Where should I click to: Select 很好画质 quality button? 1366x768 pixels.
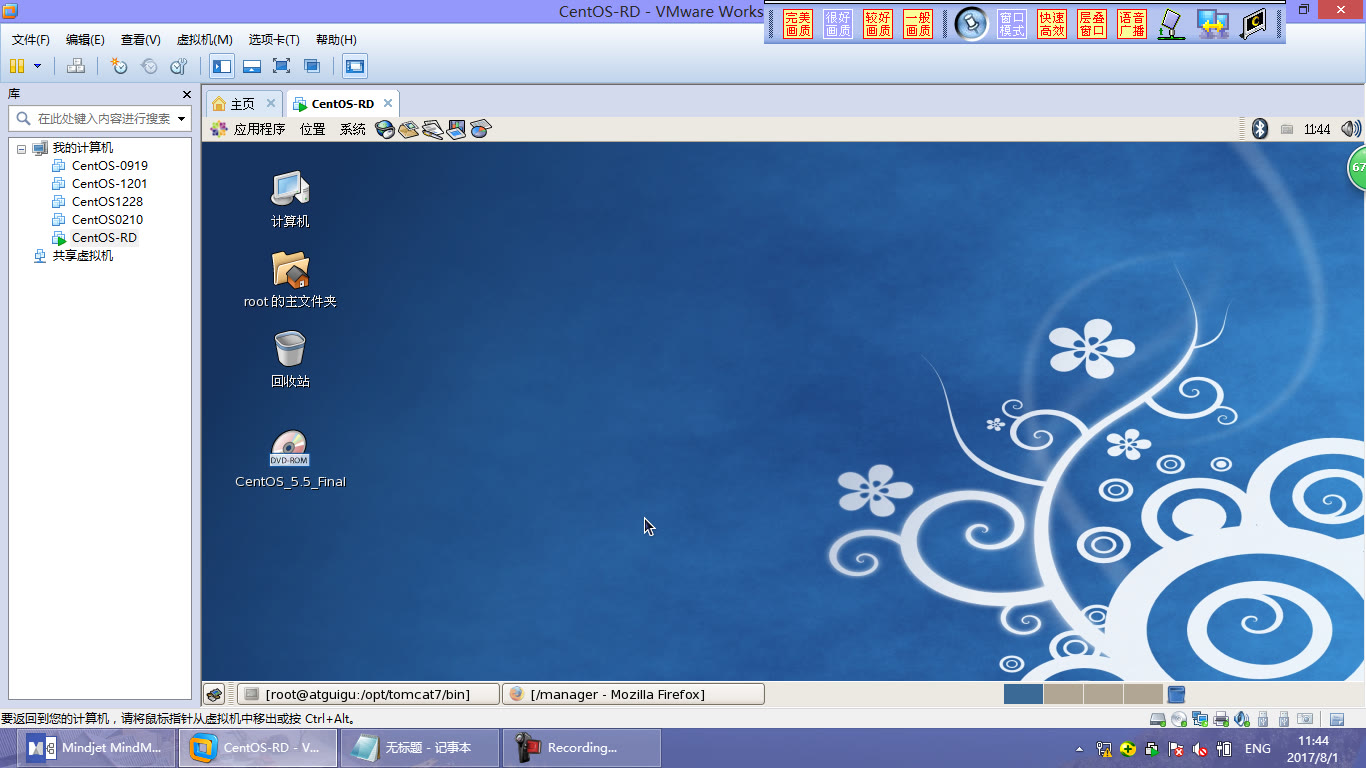click(x=838, y=24)
